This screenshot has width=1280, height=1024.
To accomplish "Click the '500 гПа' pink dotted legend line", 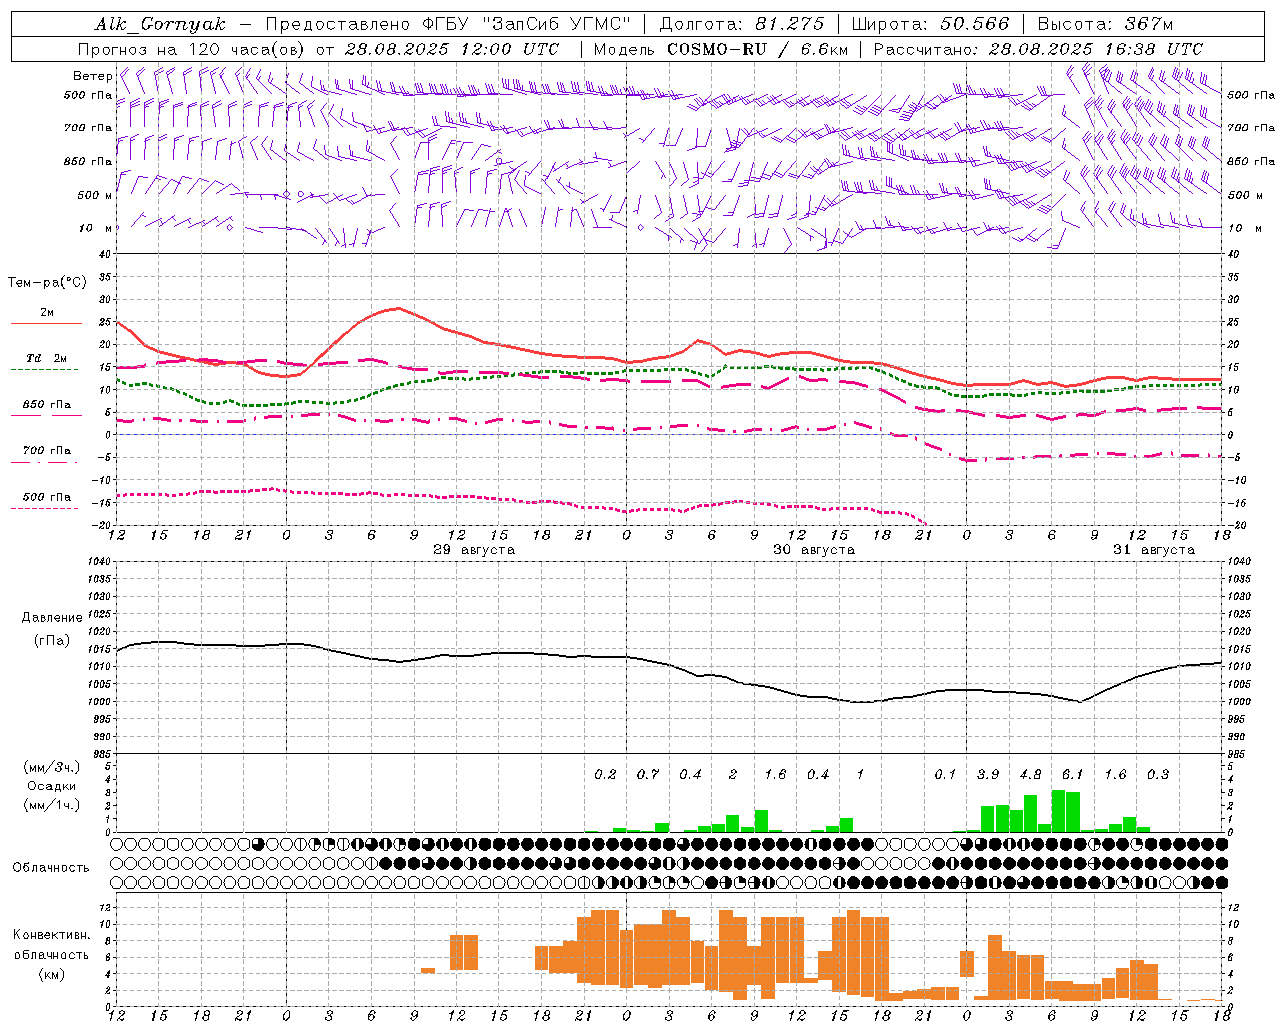I will coord(45,509).
